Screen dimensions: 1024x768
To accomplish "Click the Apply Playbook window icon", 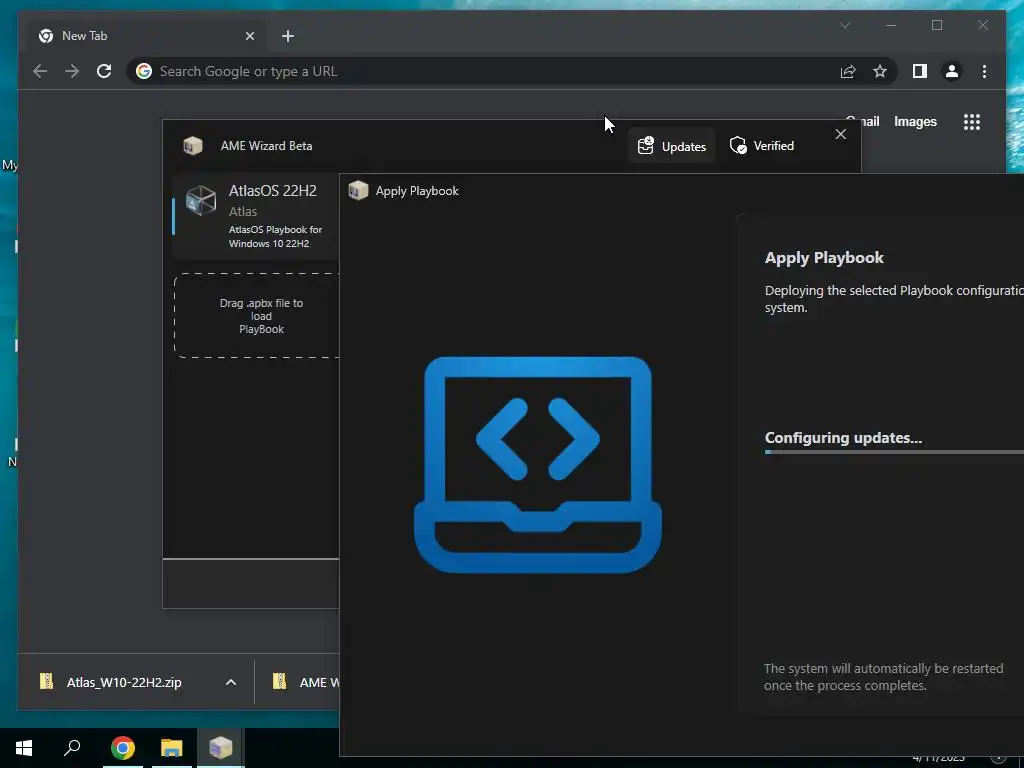I will click(358, 191).
